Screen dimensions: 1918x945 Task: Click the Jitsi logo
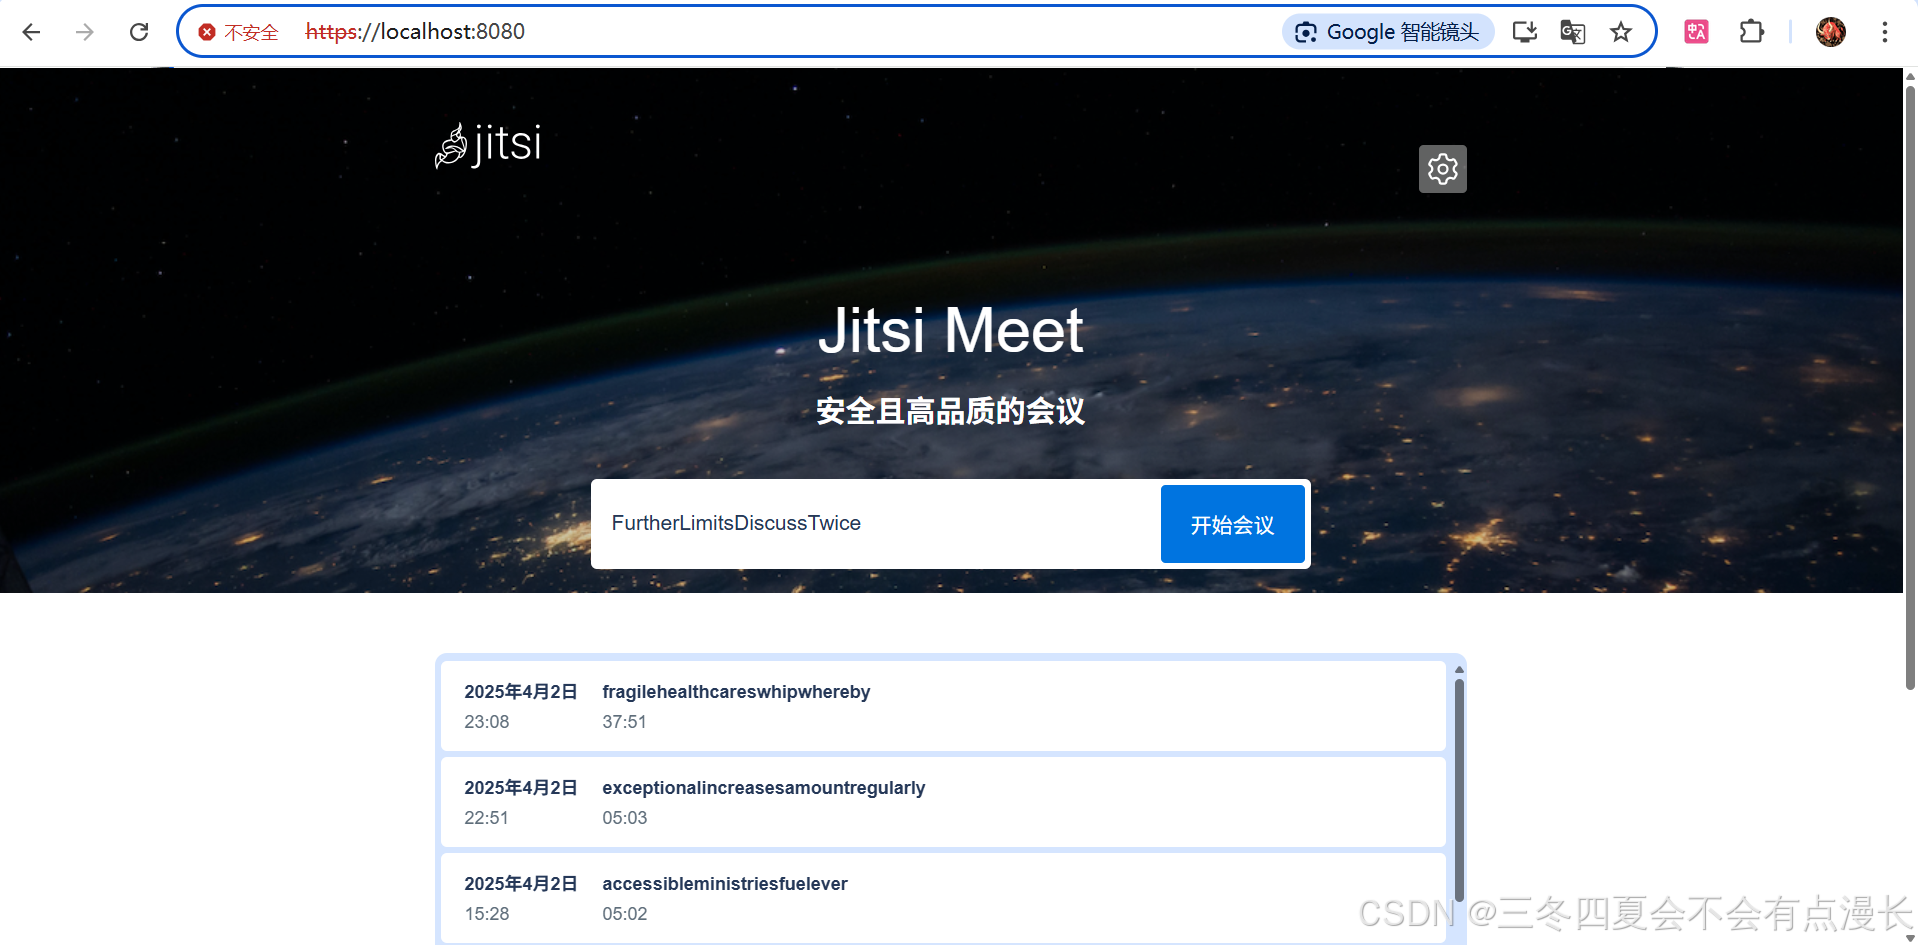click(x=488, y=145)
